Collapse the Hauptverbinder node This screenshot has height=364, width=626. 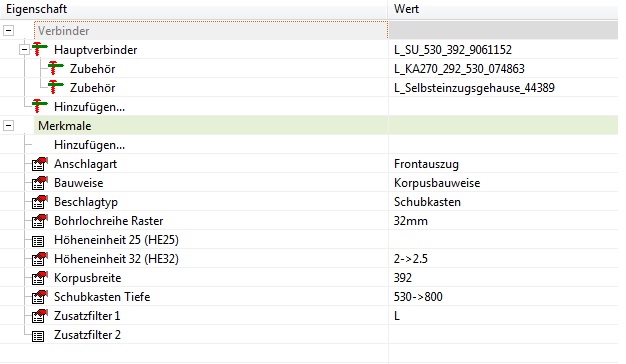click(x=24, y=49)
